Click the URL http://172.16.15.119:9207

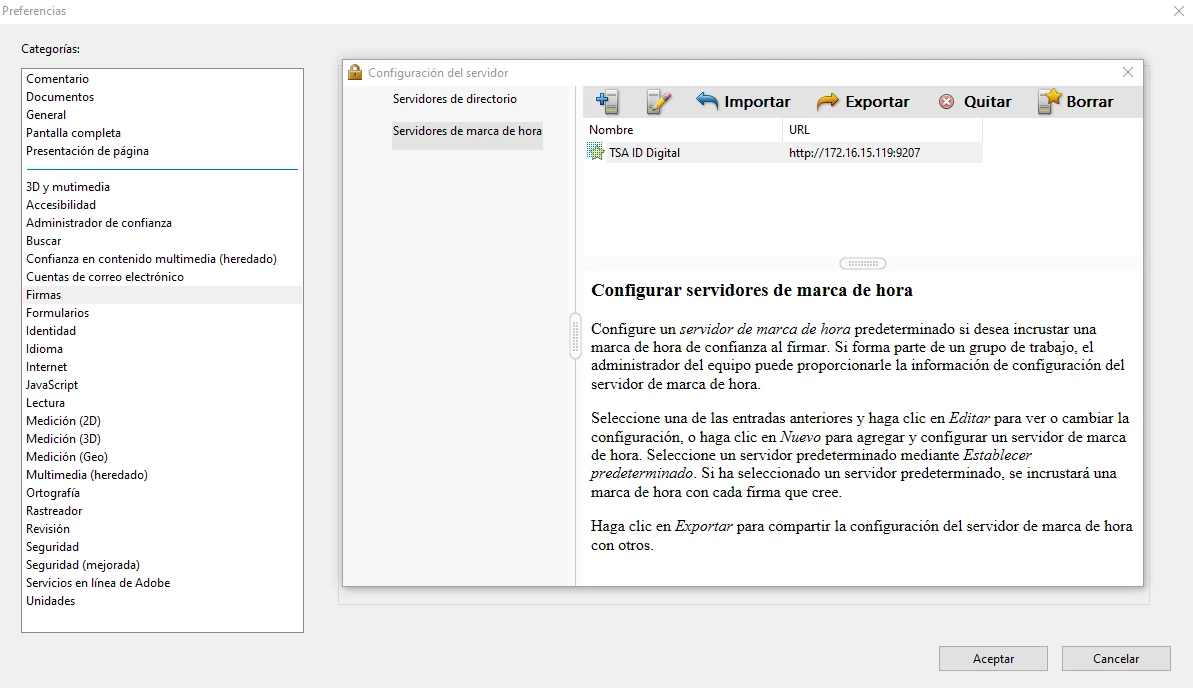point(854,153)
